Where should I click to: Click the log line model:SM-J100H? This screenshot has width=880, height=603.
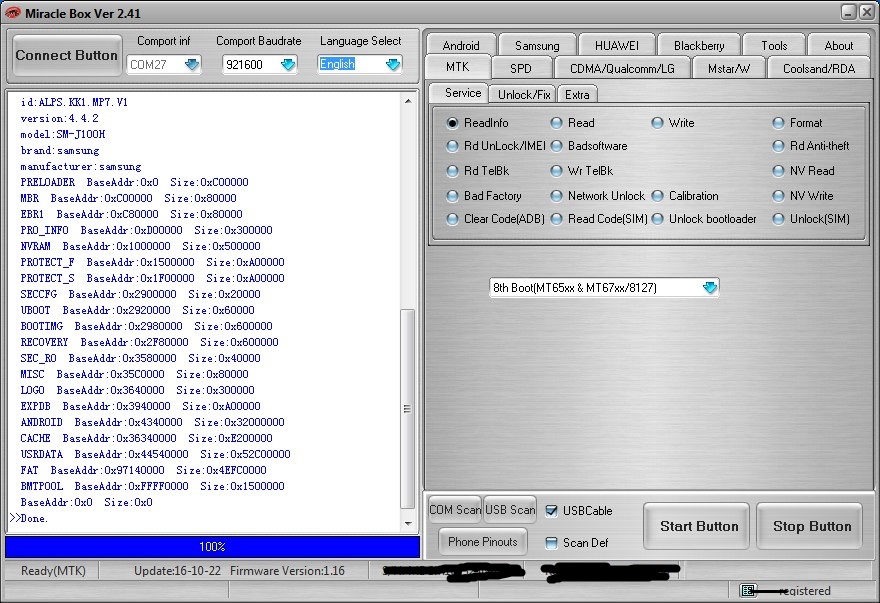pos(62,134)
